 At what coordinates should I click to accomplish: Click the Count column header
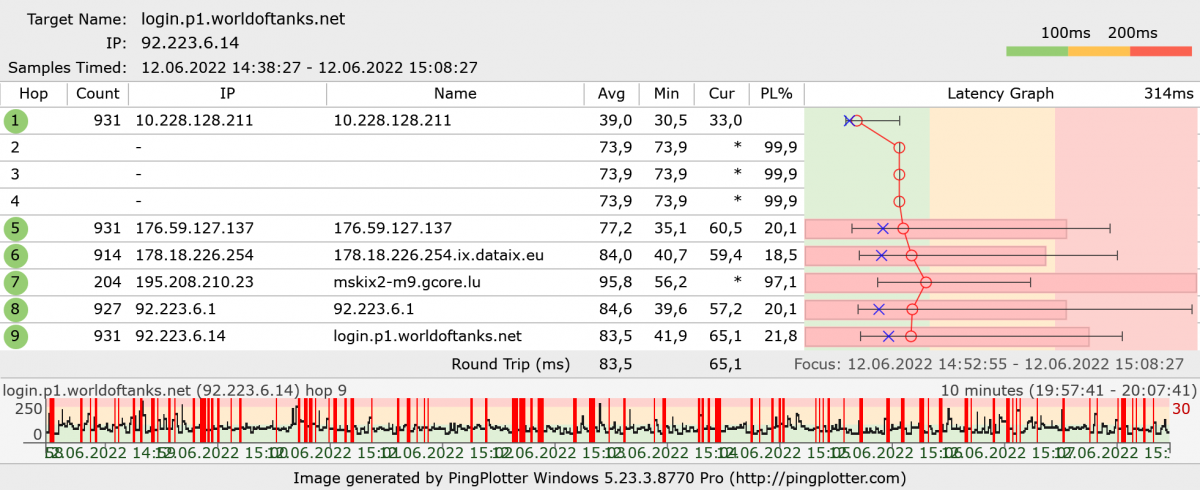click(x=97, y=94)
